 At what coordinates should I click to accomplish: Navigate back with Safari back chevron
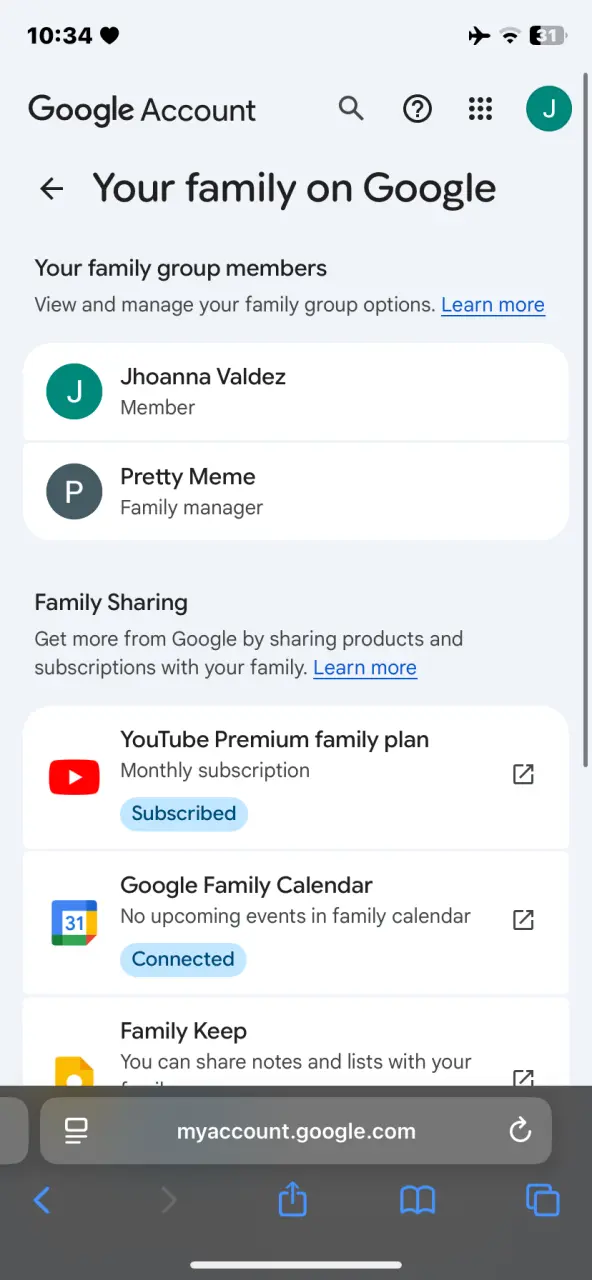42,1200
